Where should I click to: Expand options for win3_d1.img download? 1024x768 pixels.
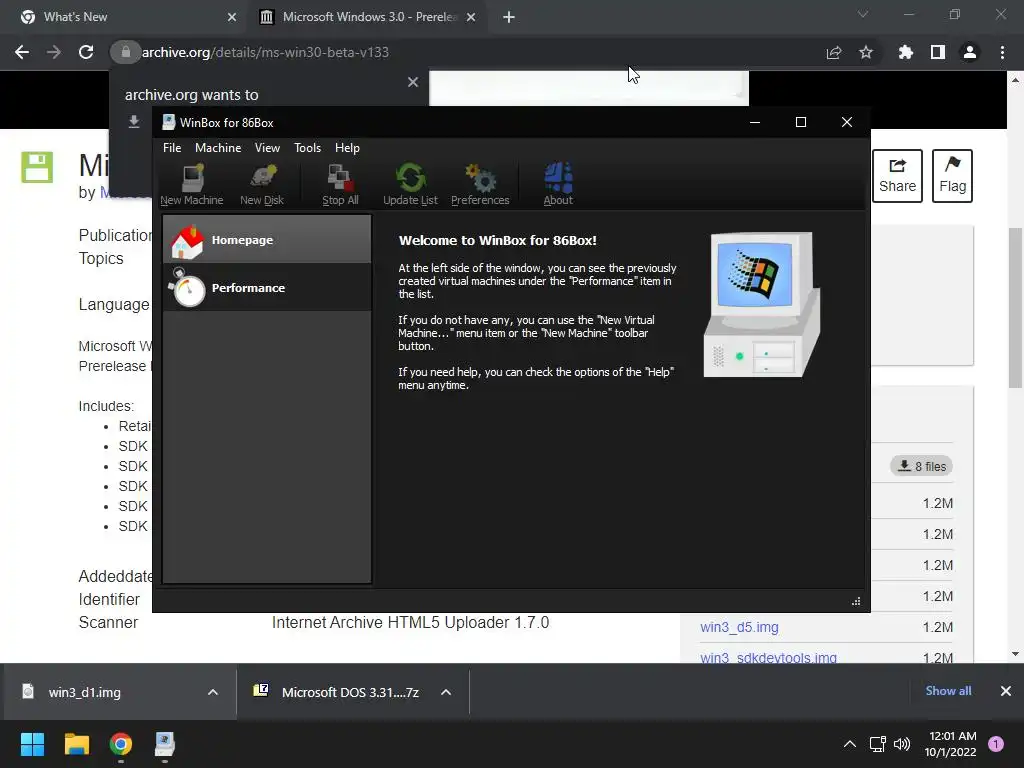tap(213, 692)
